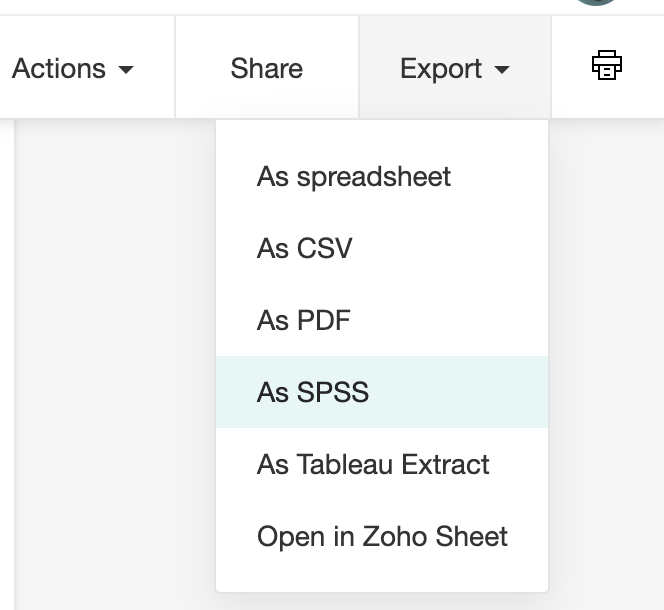The height and width of the screenshot is (610, 664).
Task: Click the Actions text label
Action: pyautogui.click(x=59, y=68)
